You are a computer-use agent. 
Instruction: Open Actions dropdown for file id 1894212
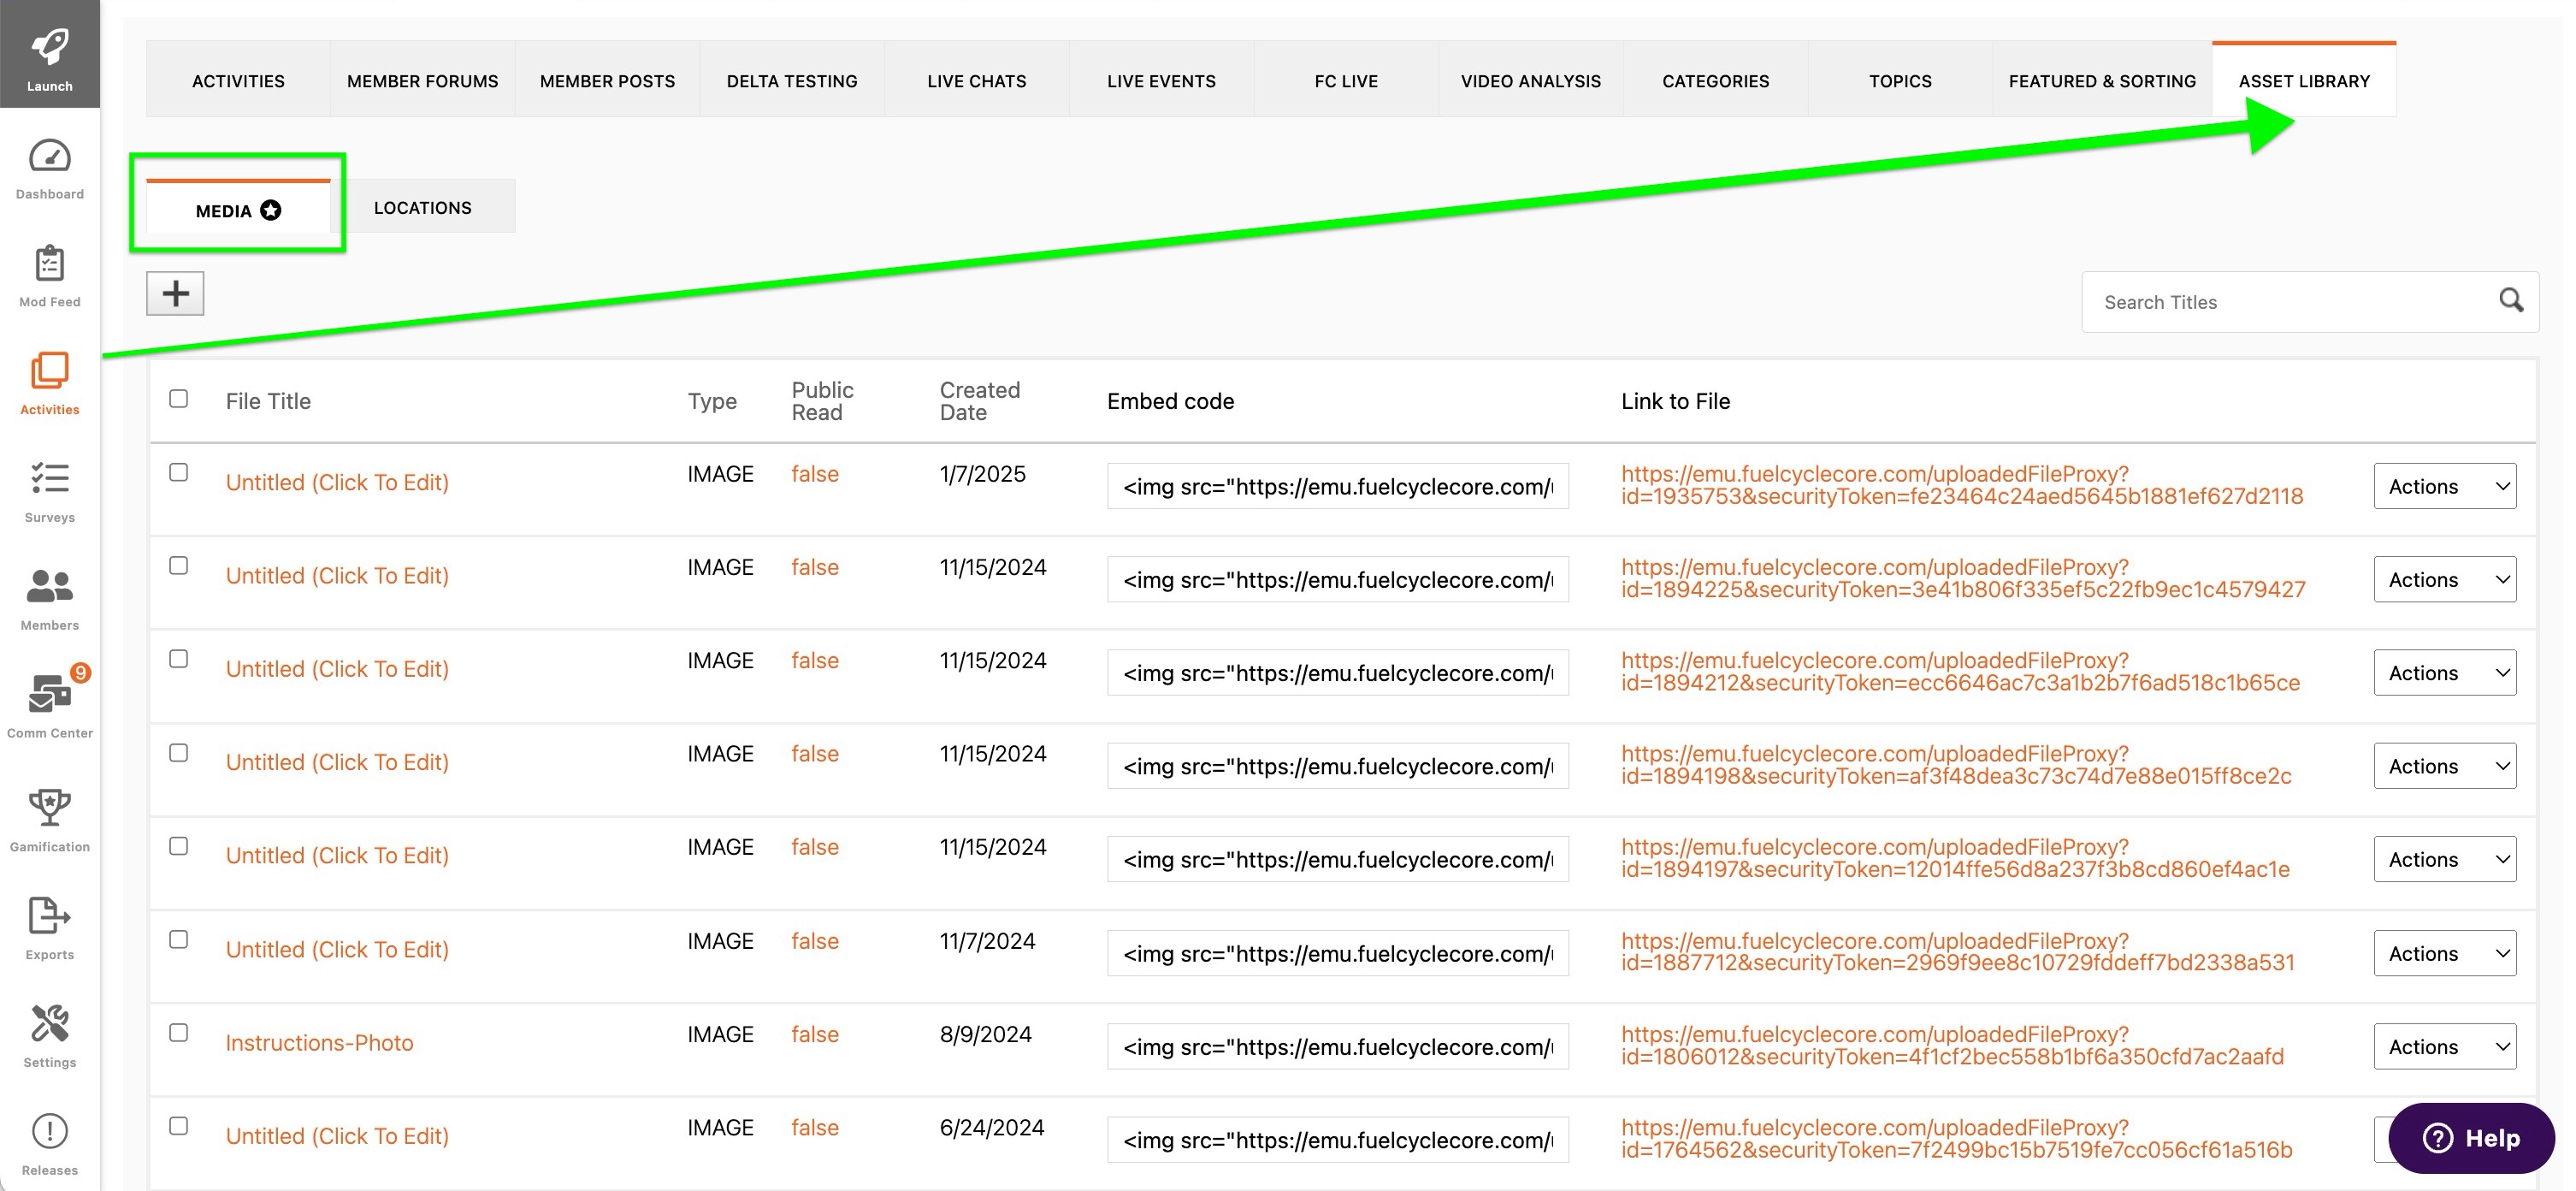click(2444, 673)
